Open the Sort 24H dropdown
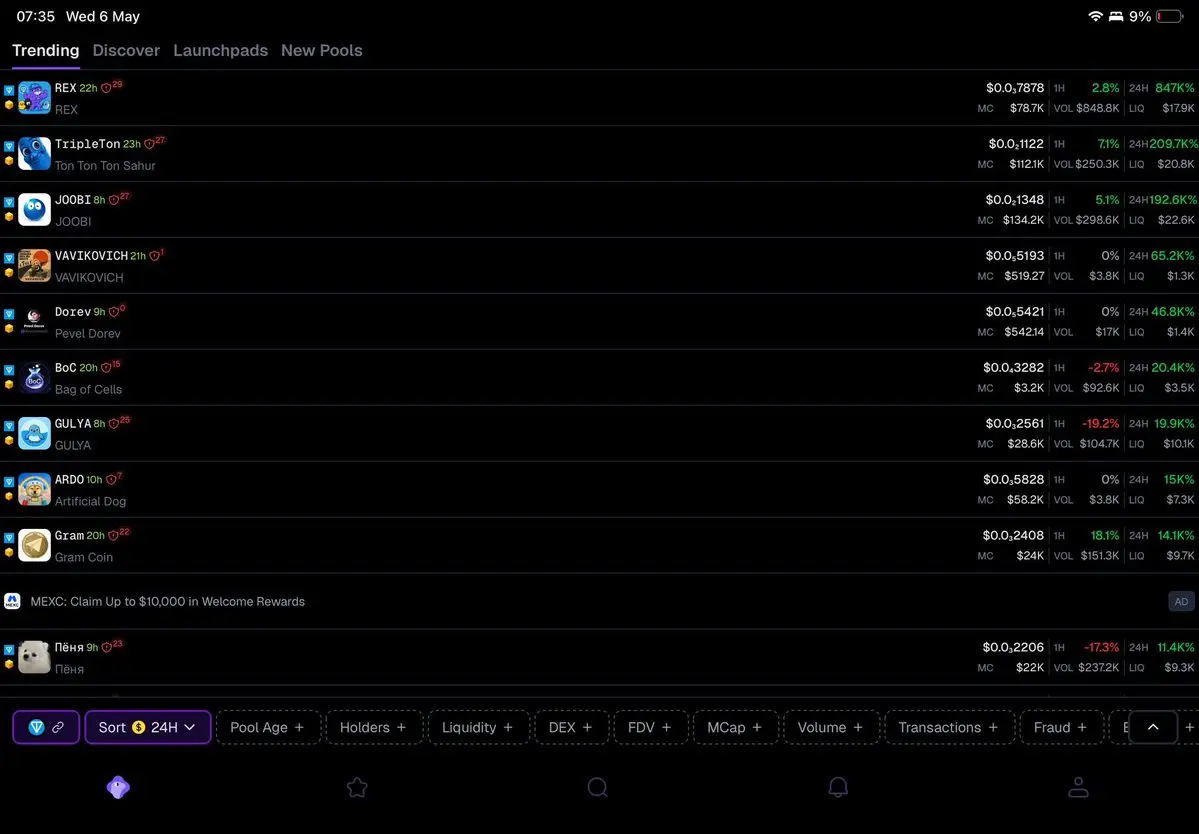Viewport: 1199px width, 834px height. pyautogui.click(x=148, y=727)
